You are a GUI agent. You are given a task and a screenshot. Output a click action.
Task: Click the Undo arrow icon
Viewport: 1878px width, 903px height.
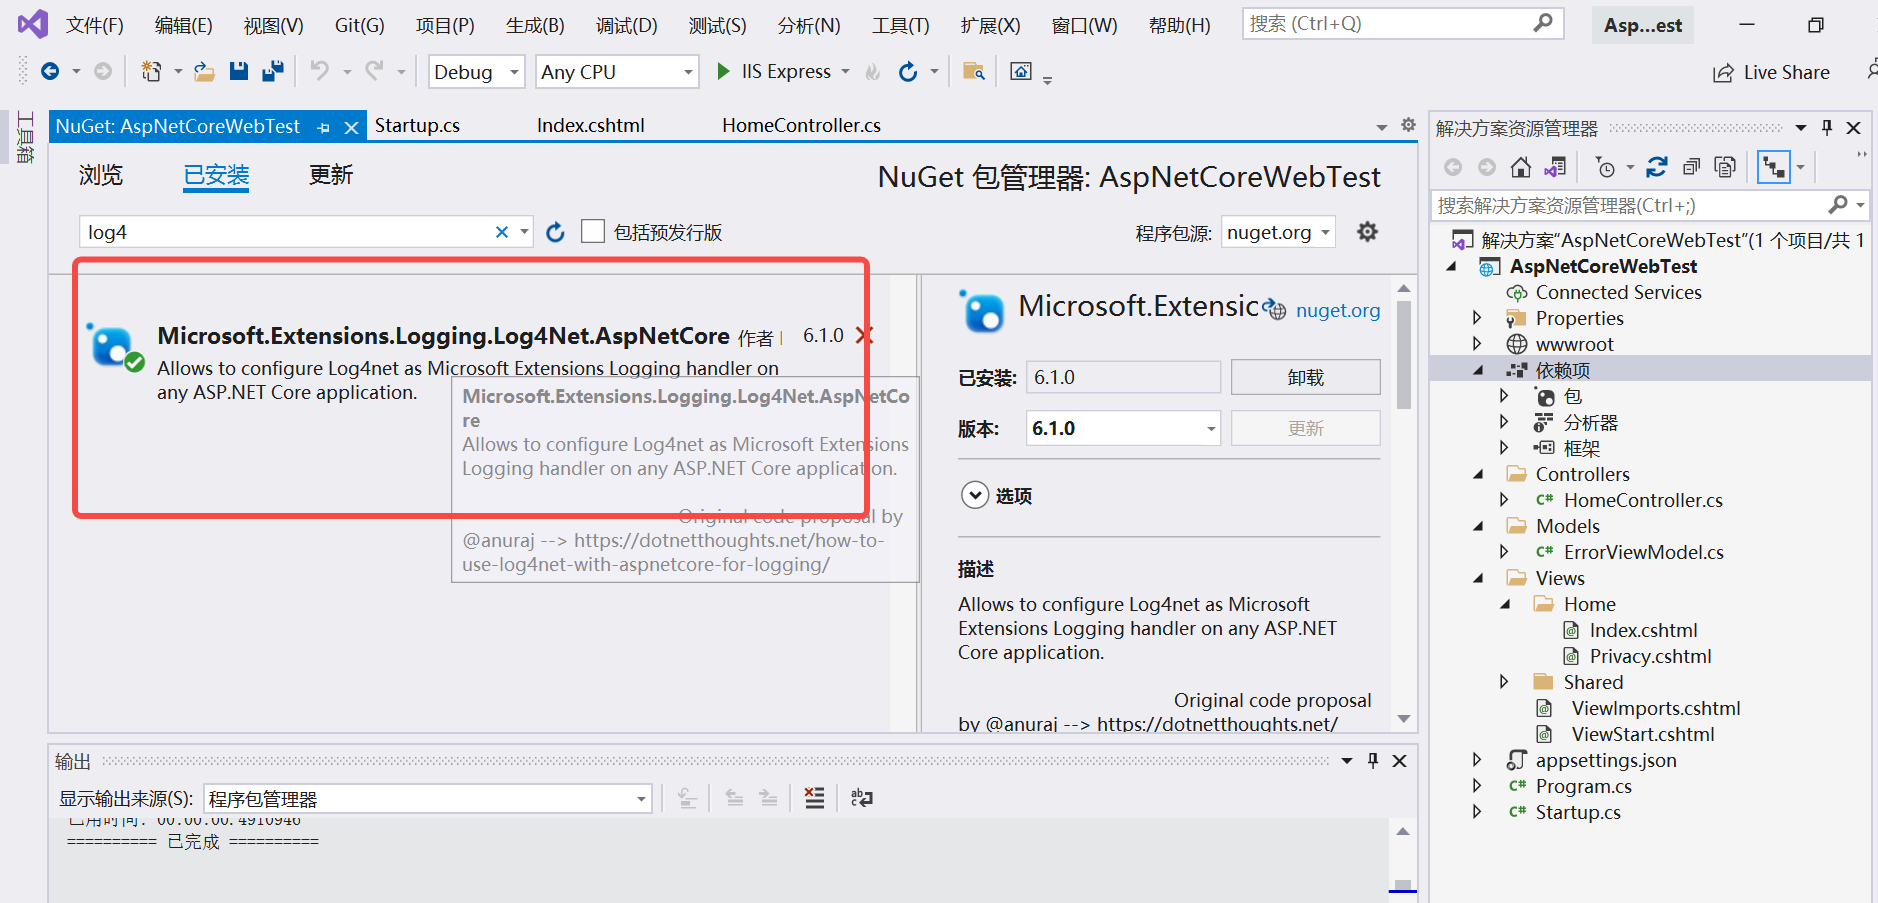[319, 71]
